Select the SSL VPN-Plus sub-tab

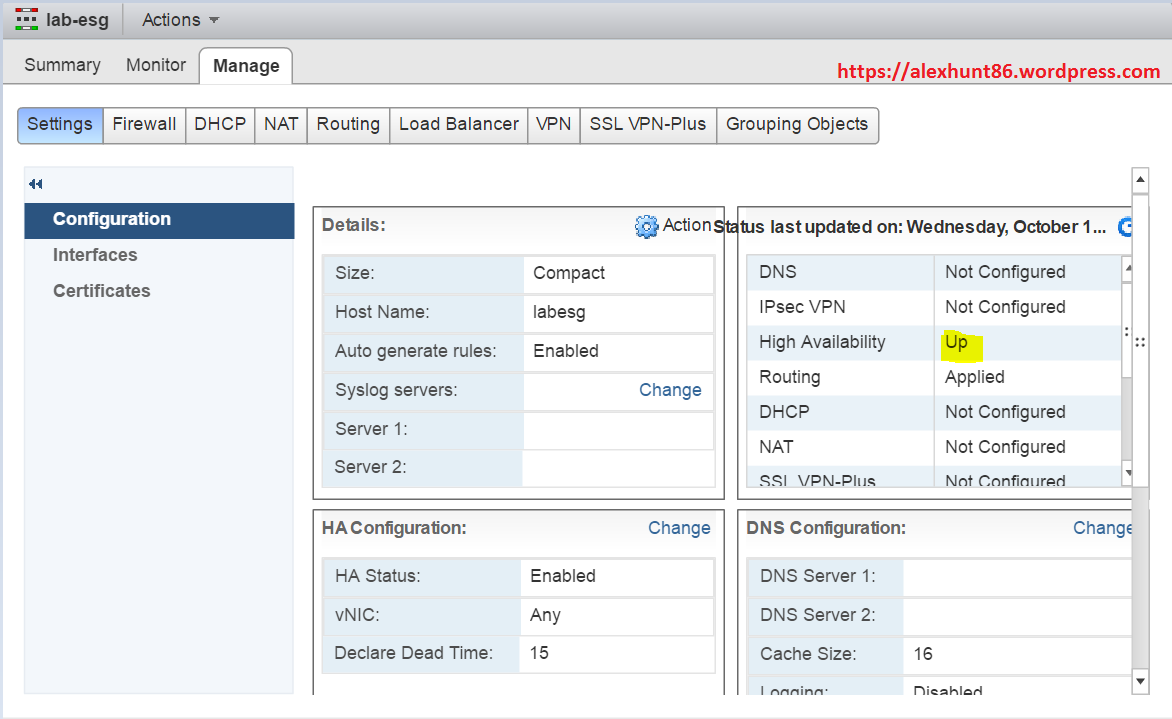647,124
